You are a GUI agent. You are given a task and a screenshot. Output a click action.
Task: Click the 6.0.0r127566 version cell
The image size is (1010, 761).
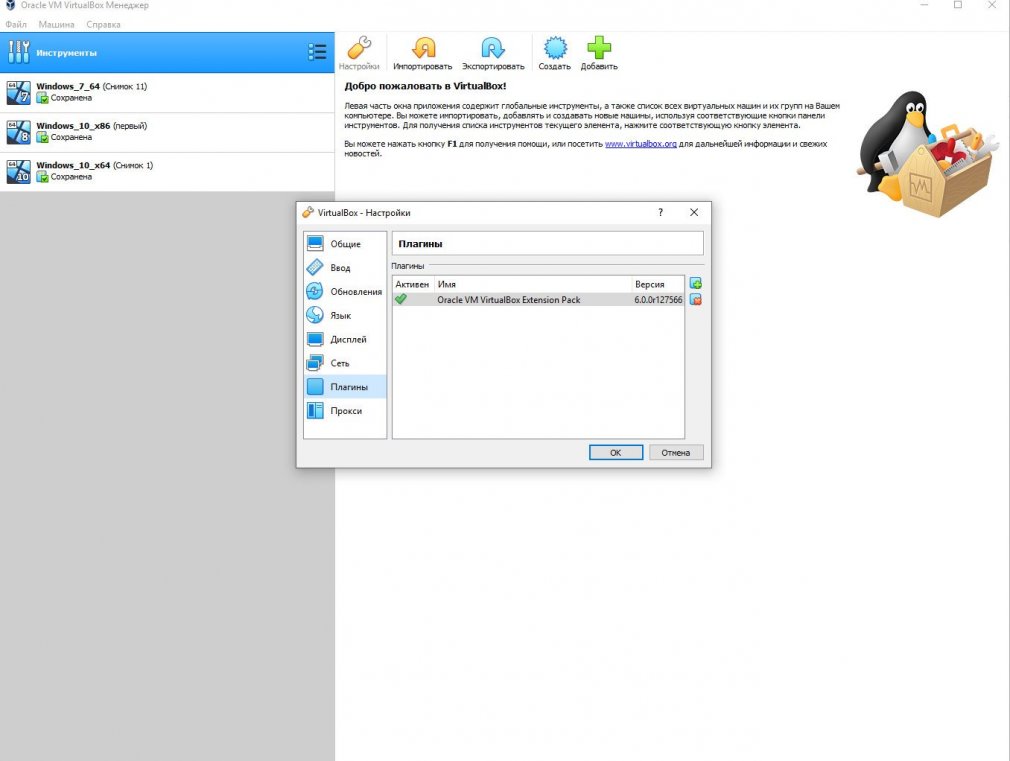[658, 300]
